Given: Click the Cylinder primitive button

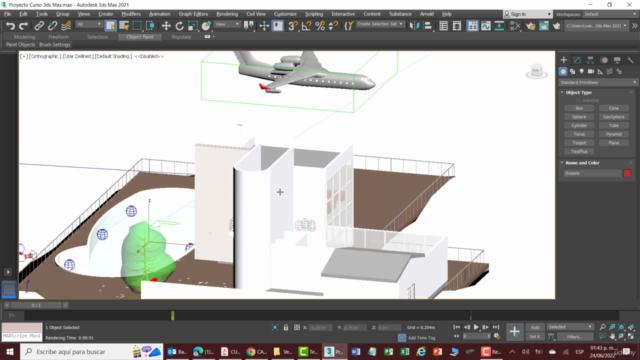Looking at the screenshot, I should 579,125.
